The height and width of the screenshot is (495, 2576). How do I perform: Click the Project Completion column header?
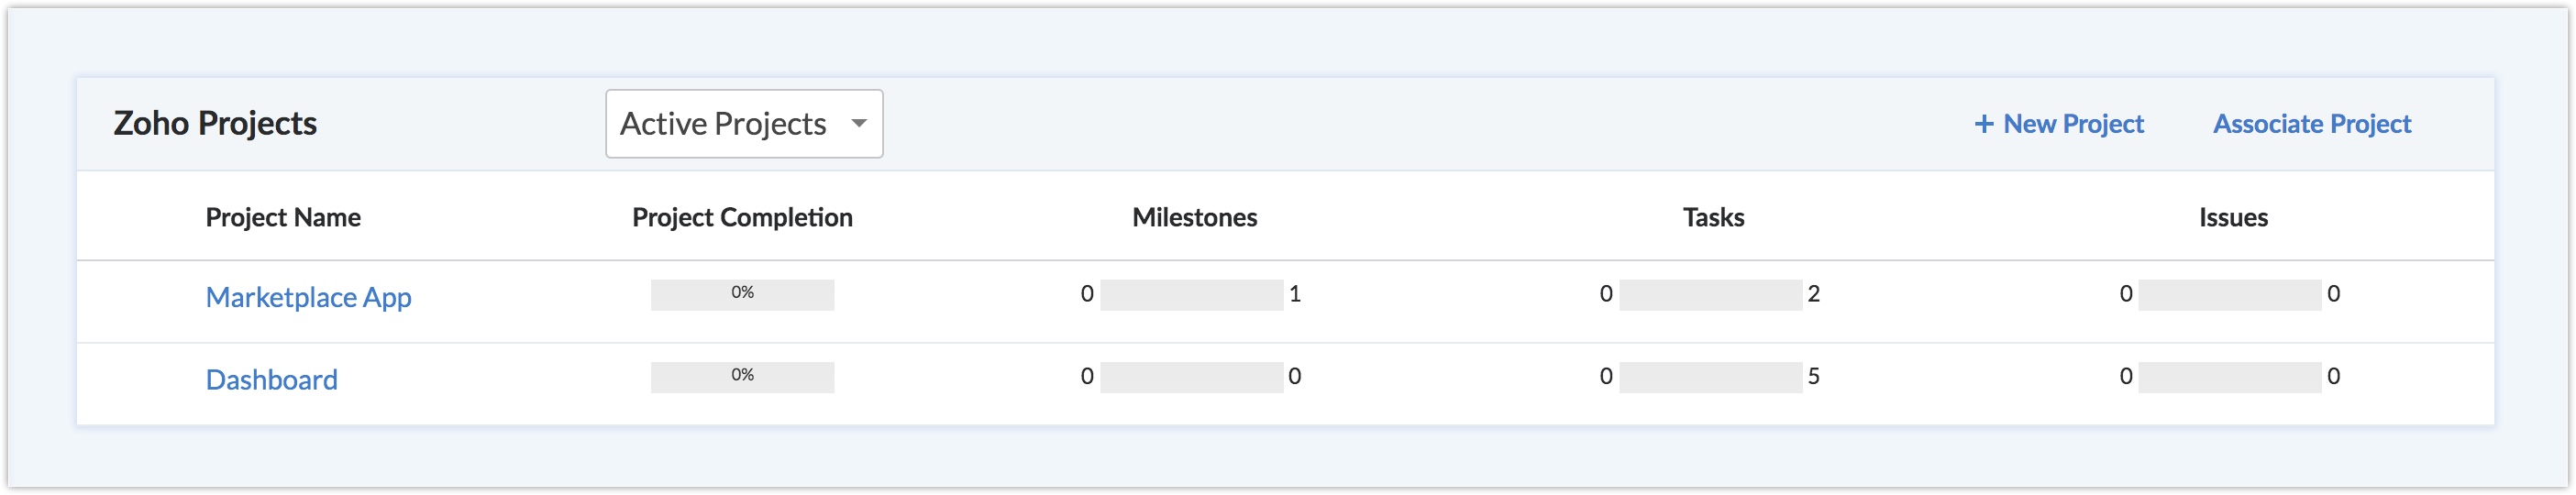pos(742,217)
